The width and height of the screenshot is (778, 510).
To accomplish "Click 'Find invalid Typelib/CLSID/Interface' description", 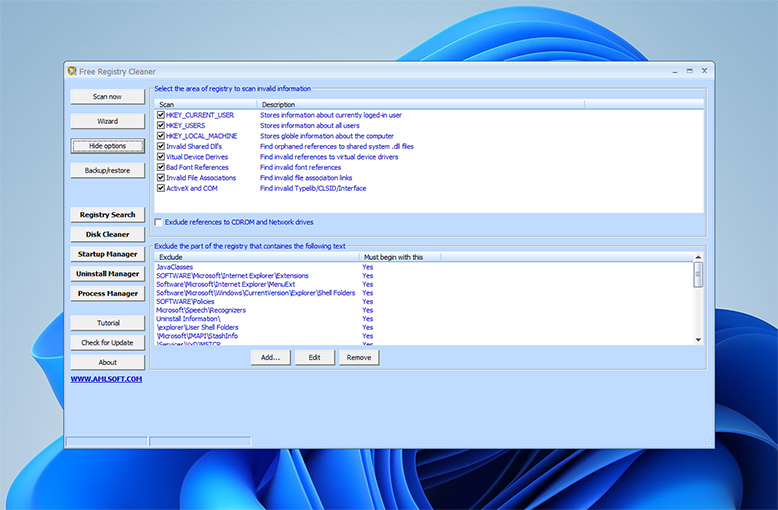I will (x=313, y=188).
